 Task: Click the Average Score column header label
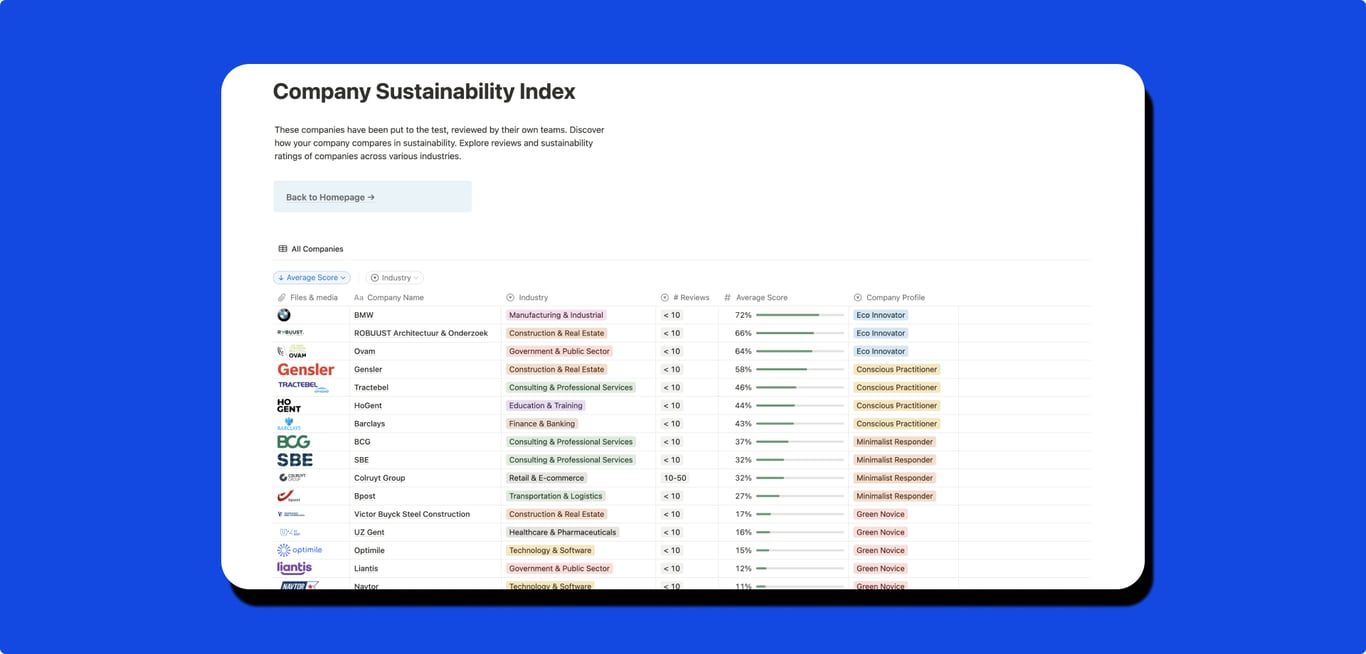762,298
